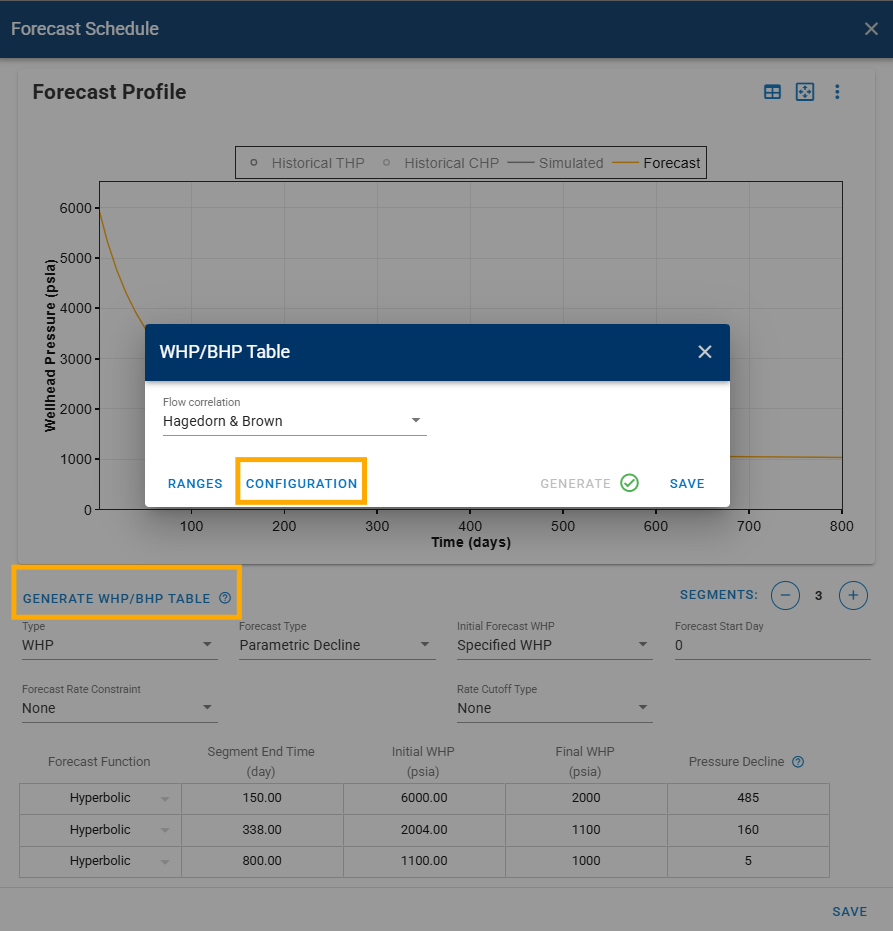
Task: Click SAVE in the WHP/BHP Table dialog
Action: [x=687, y=484]
